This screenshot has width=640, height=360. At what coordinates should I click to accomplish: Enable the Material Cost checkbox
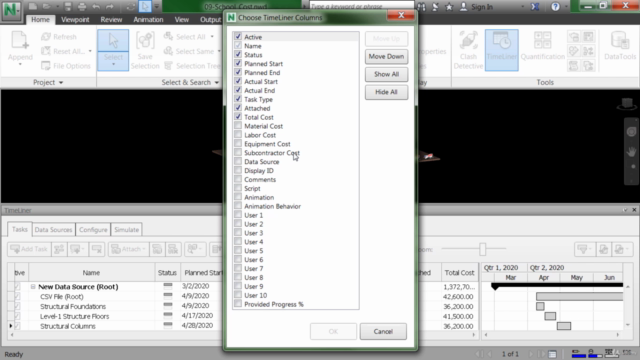(x=238, y=126)
